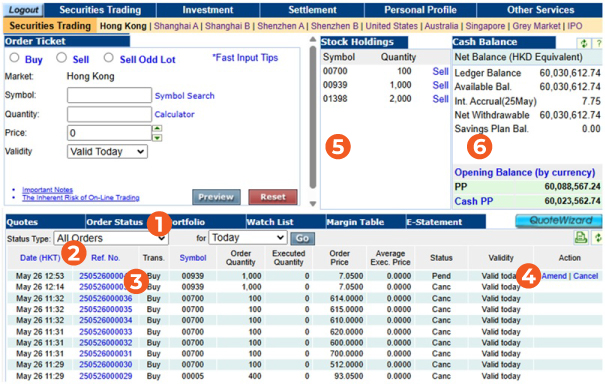Refresh the Cash Balance panel
The height and width of the screenshot is (388, 605).
584,44
